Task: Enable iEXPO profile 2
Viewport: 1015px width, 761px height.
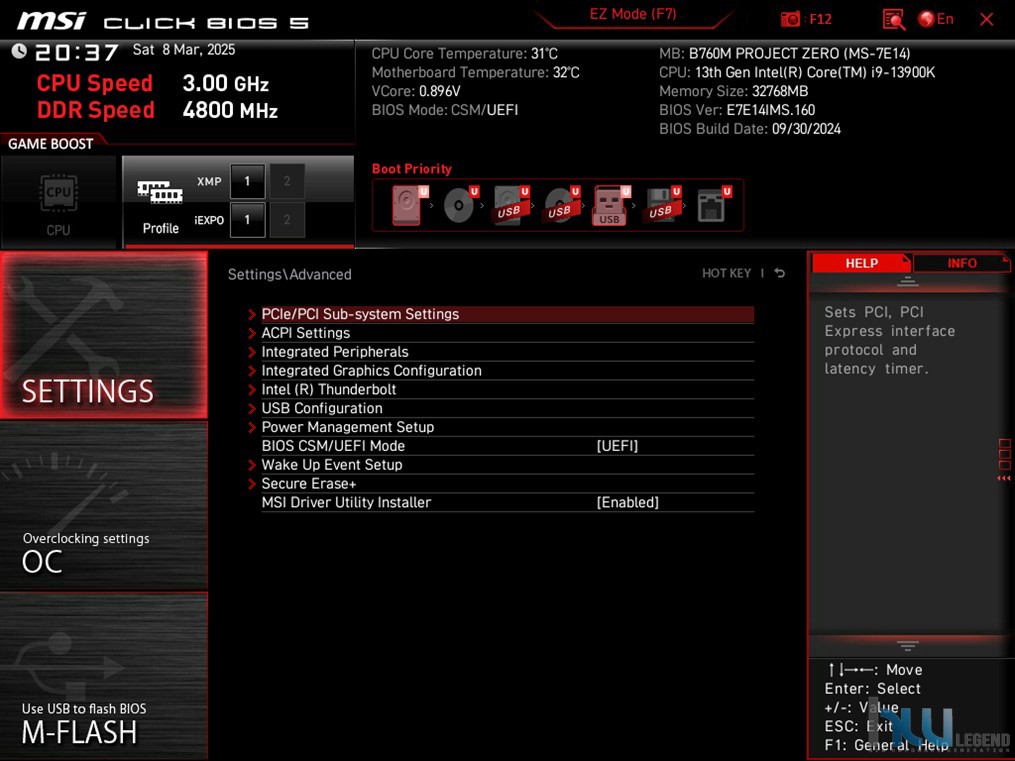Action: coord(287,220)
